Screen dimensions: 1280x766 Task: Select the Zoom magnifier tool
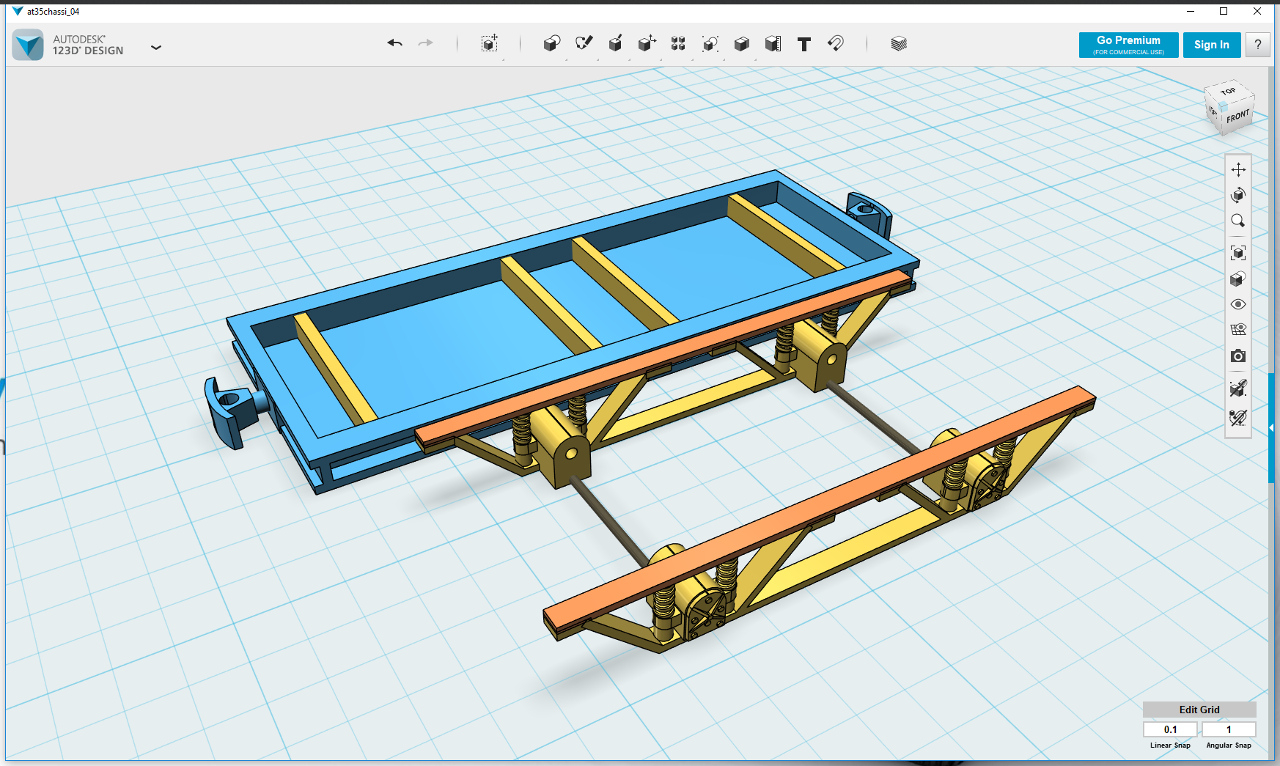(x=1238, y=221)
